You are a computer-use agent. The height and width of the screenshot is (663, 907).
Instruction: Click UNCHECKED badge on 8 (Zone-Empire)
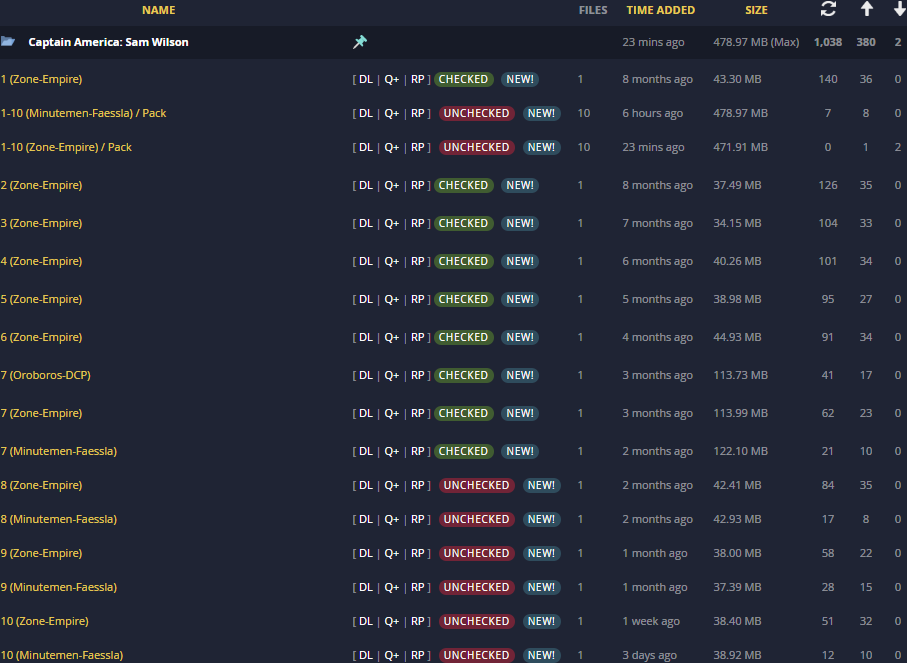(x=477, y=485)
